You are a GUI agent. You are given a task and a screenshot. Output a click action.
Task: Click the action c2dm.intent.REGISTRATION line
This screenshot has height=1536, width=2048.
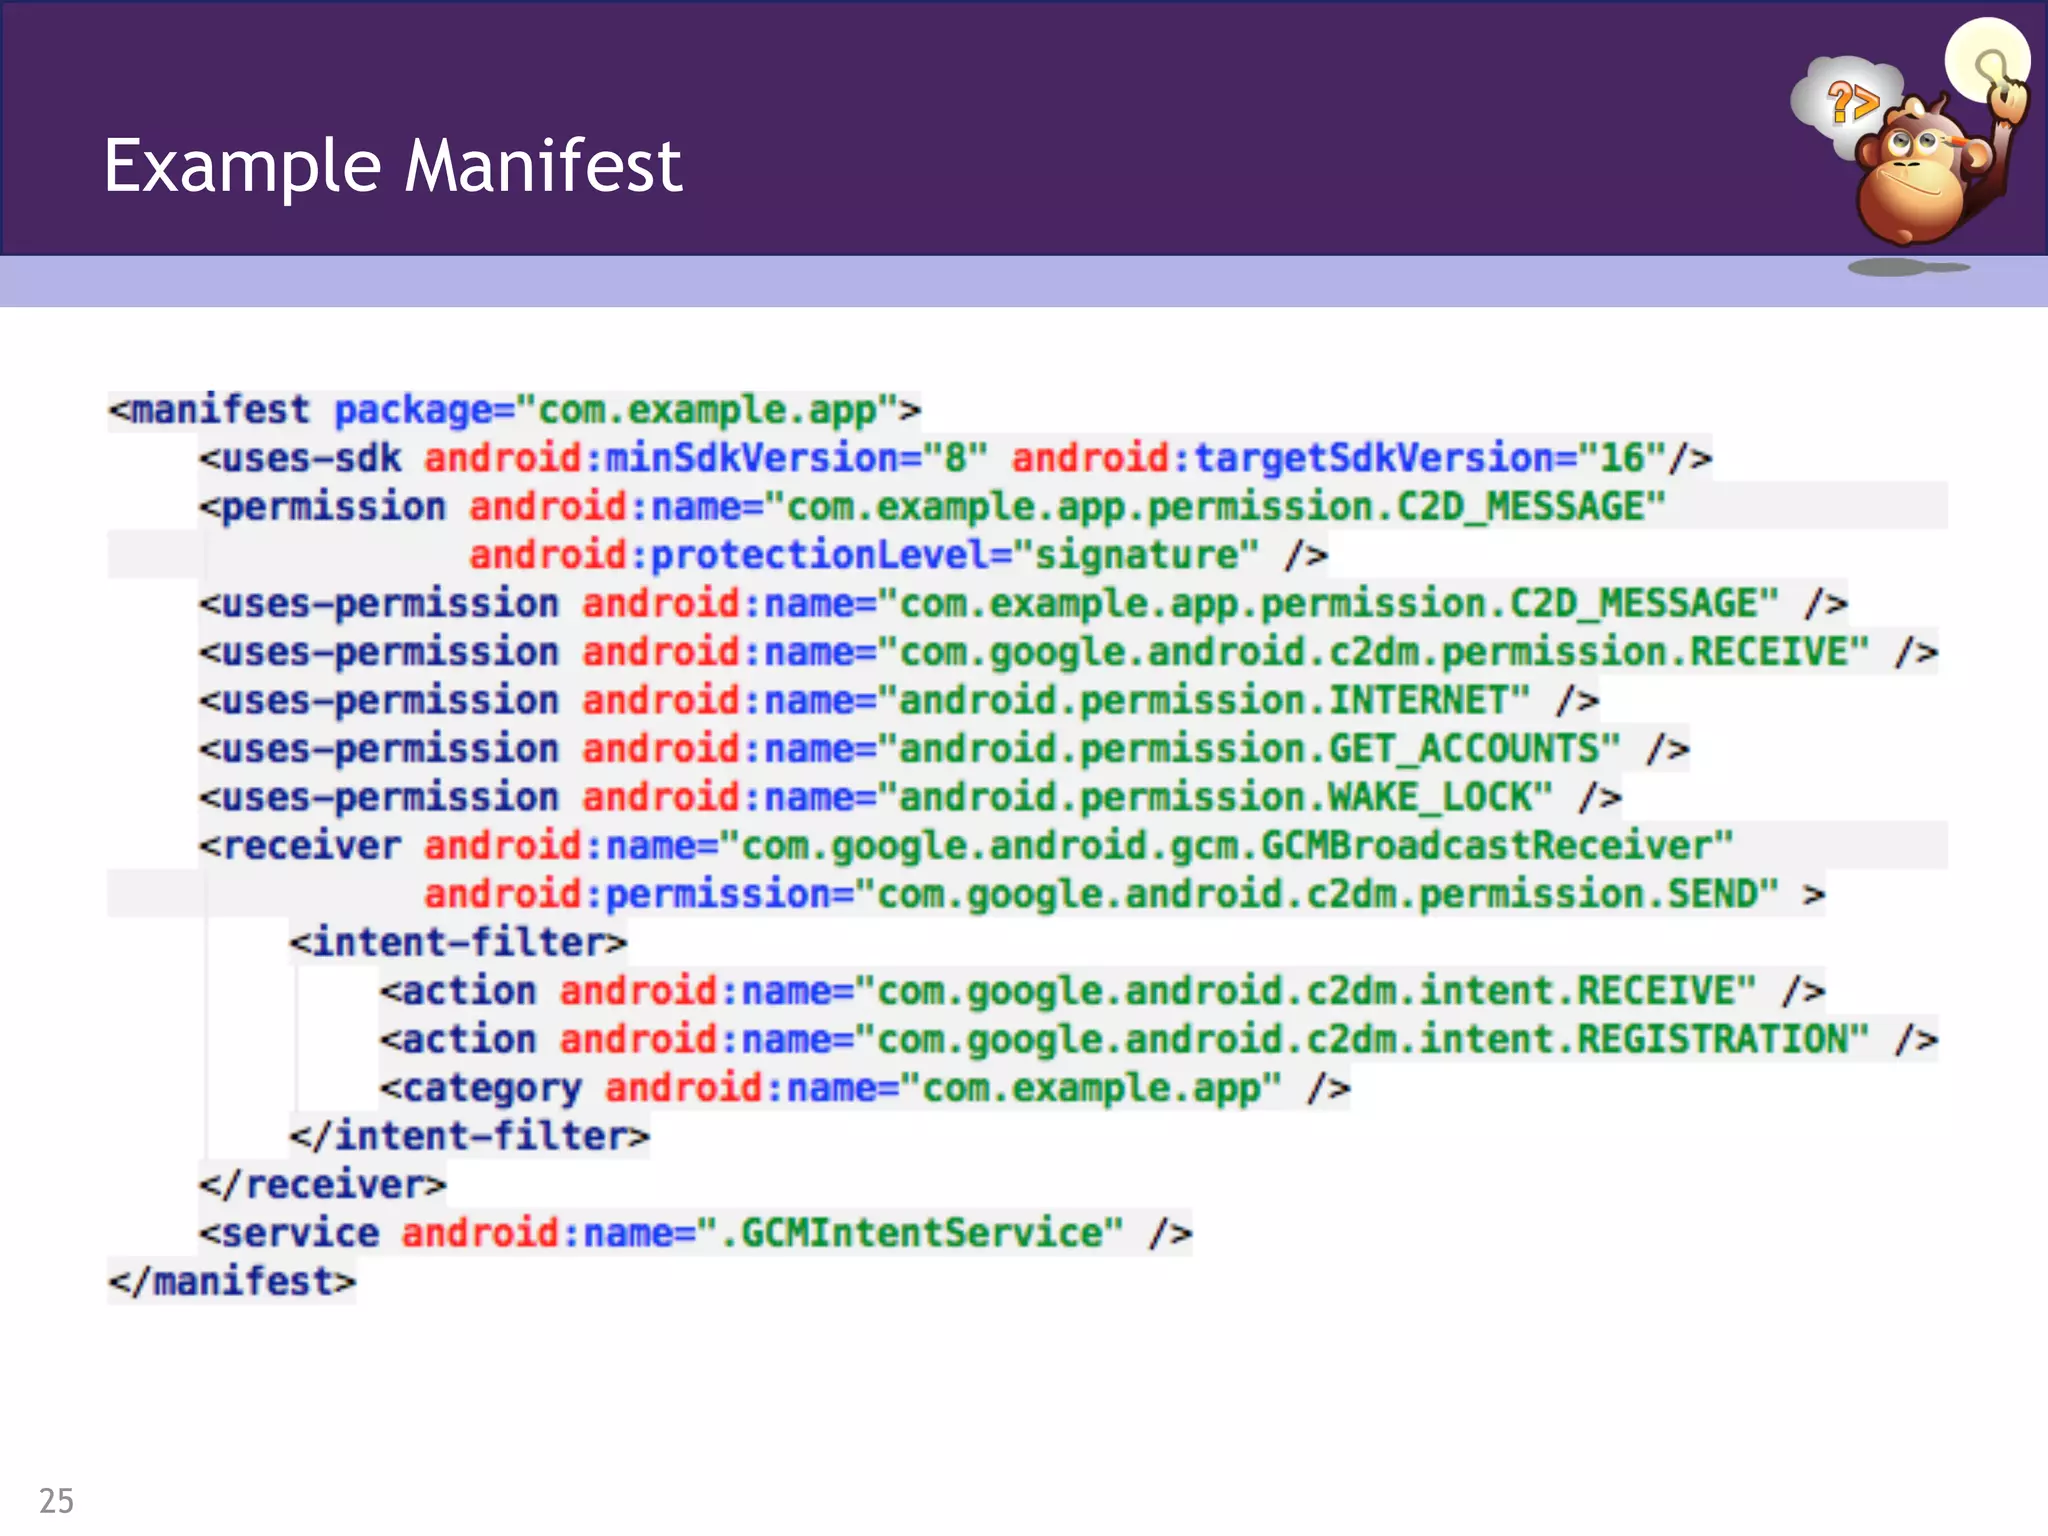[x=1158, y=1039]
